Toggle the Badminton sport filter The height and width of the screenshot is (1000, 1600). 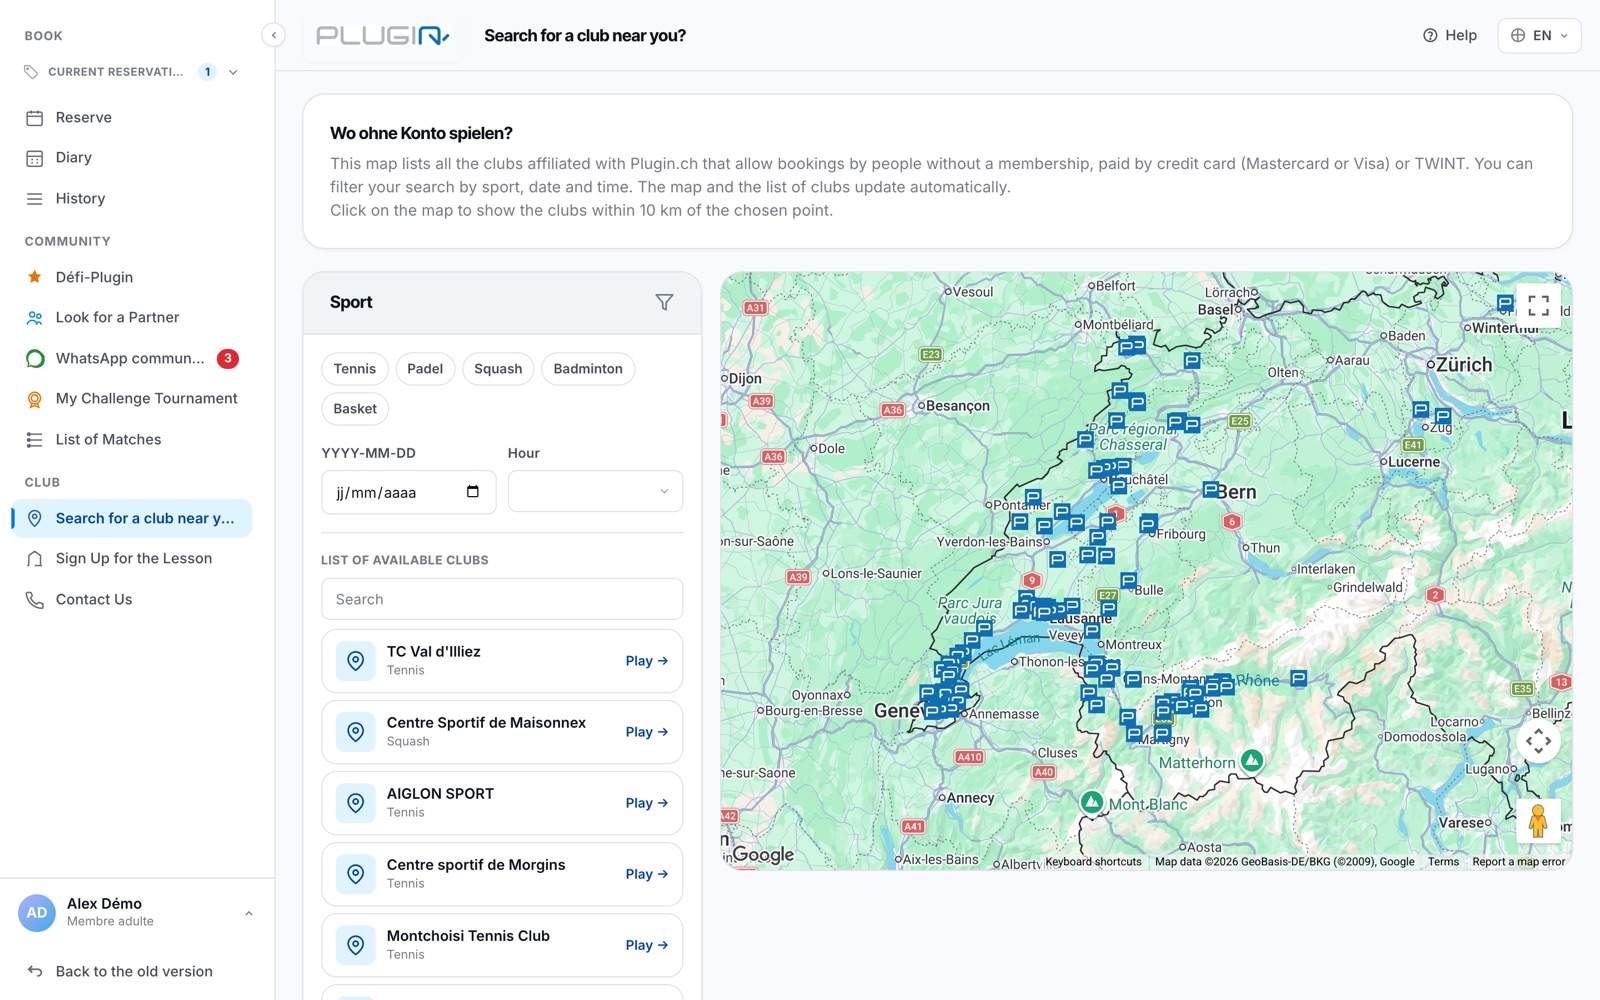tap(588, 369)
